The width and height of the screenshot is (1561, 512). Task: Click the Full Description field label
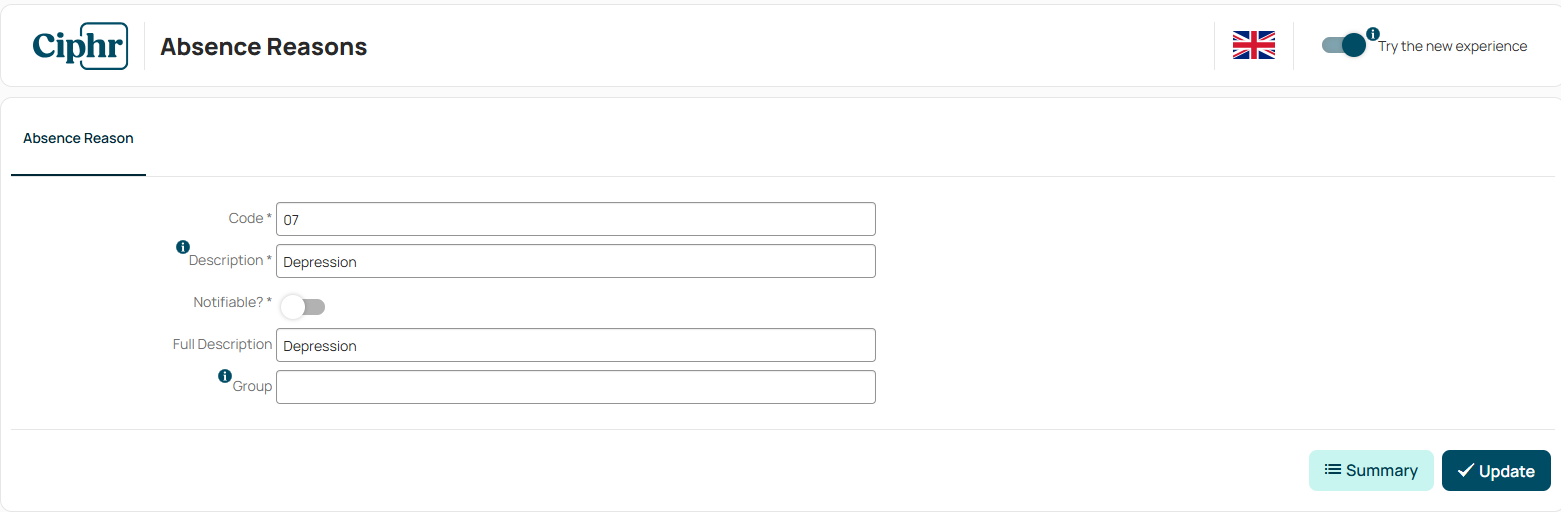222,344
